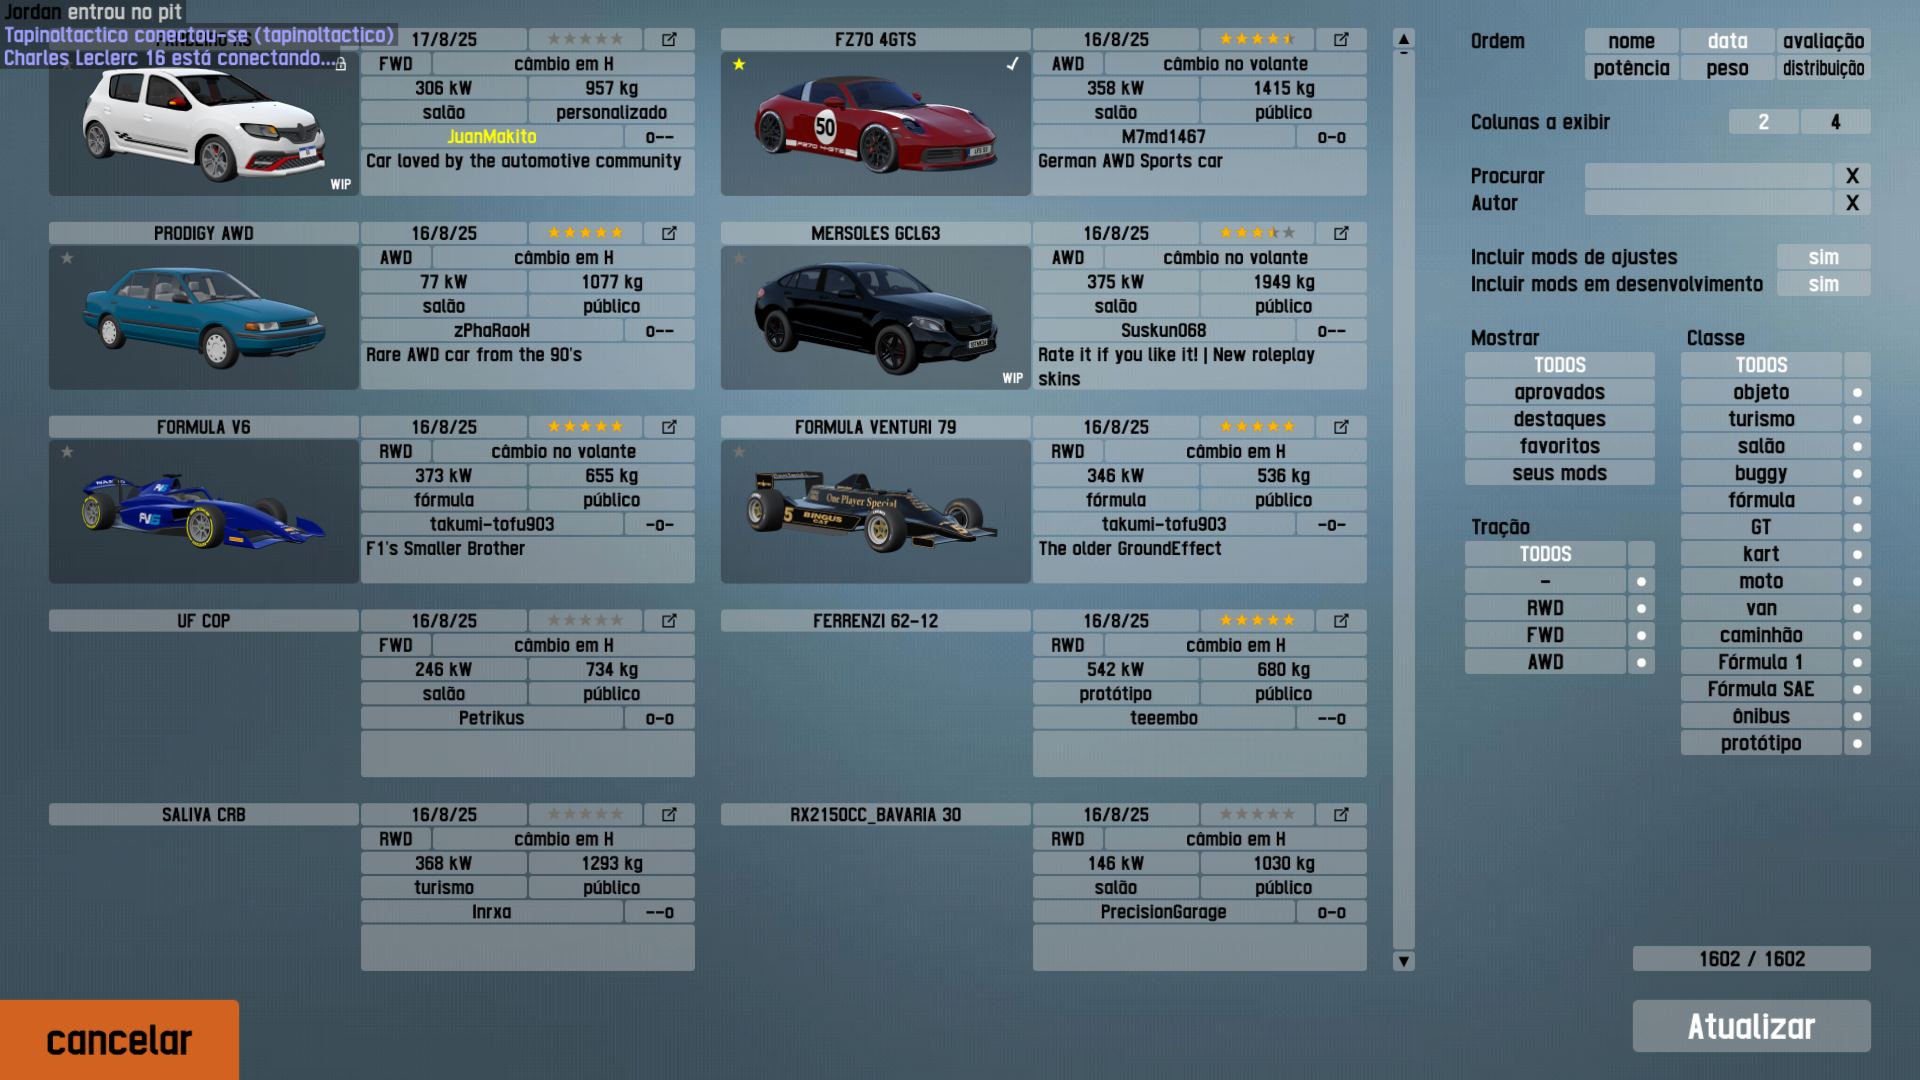Clear the Autor field with X
1920x1080 pixels.
1852,203
